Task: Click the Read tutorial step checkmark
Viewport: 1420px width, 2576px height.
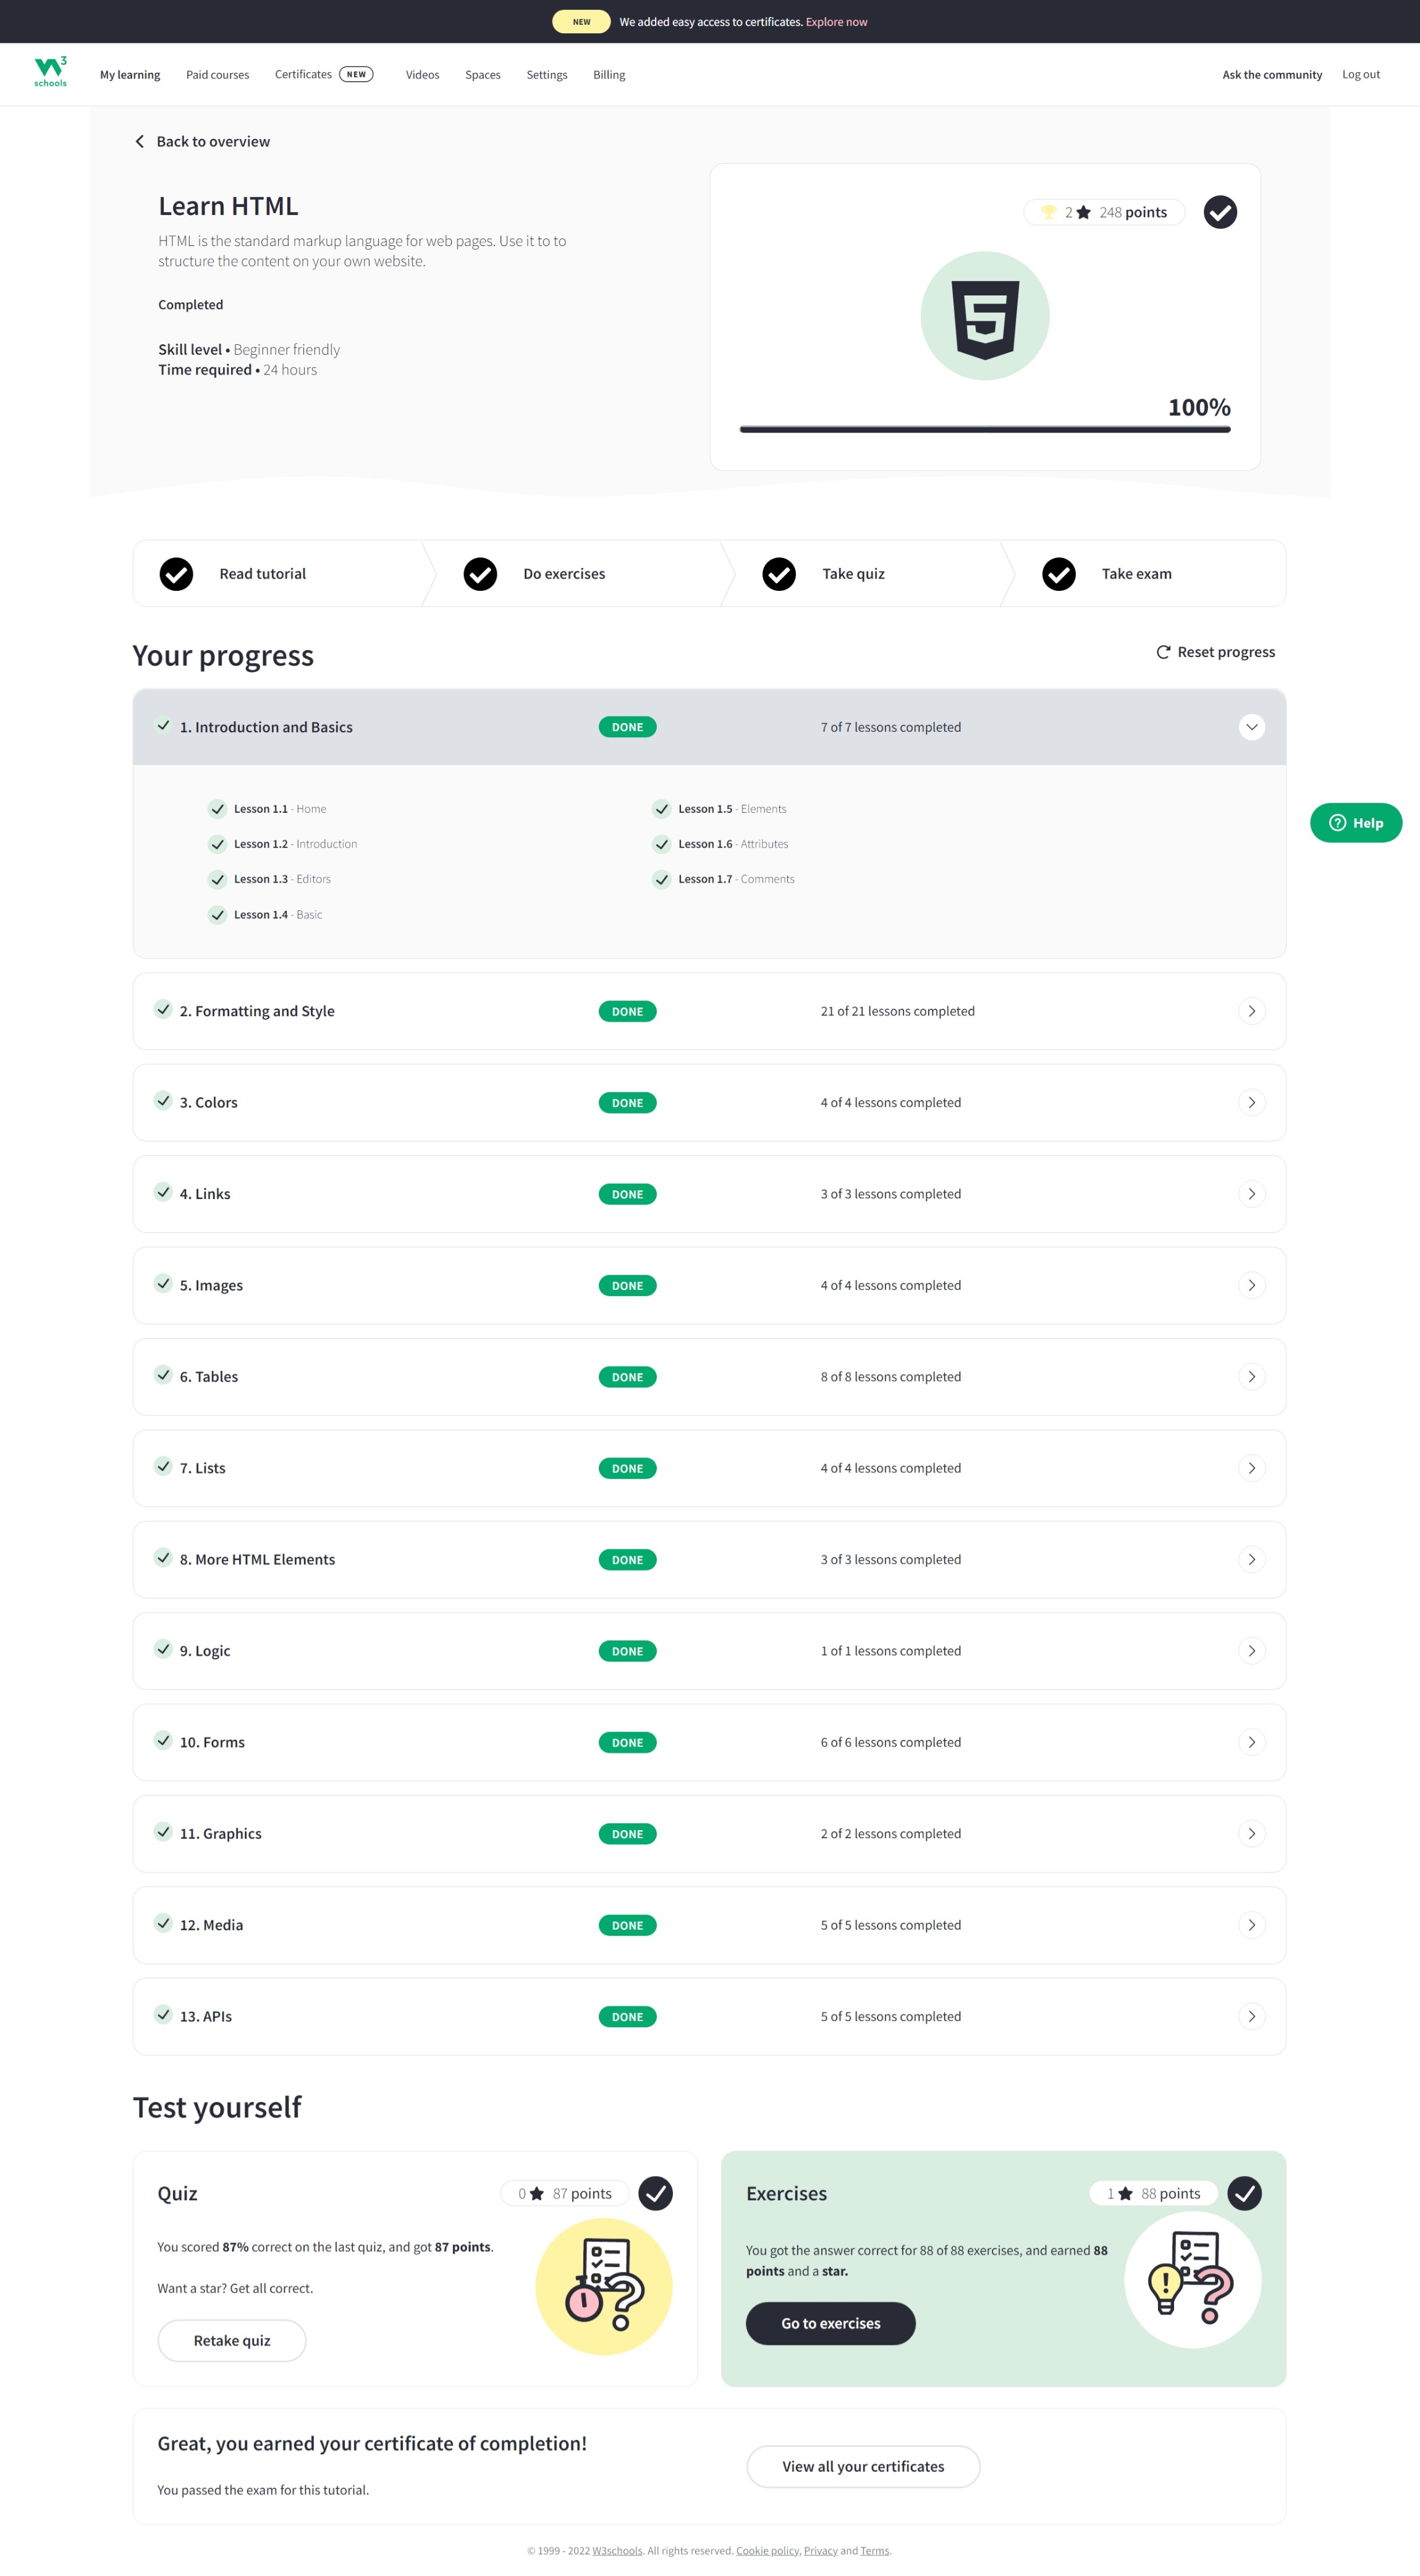Action: pos(176,573)
